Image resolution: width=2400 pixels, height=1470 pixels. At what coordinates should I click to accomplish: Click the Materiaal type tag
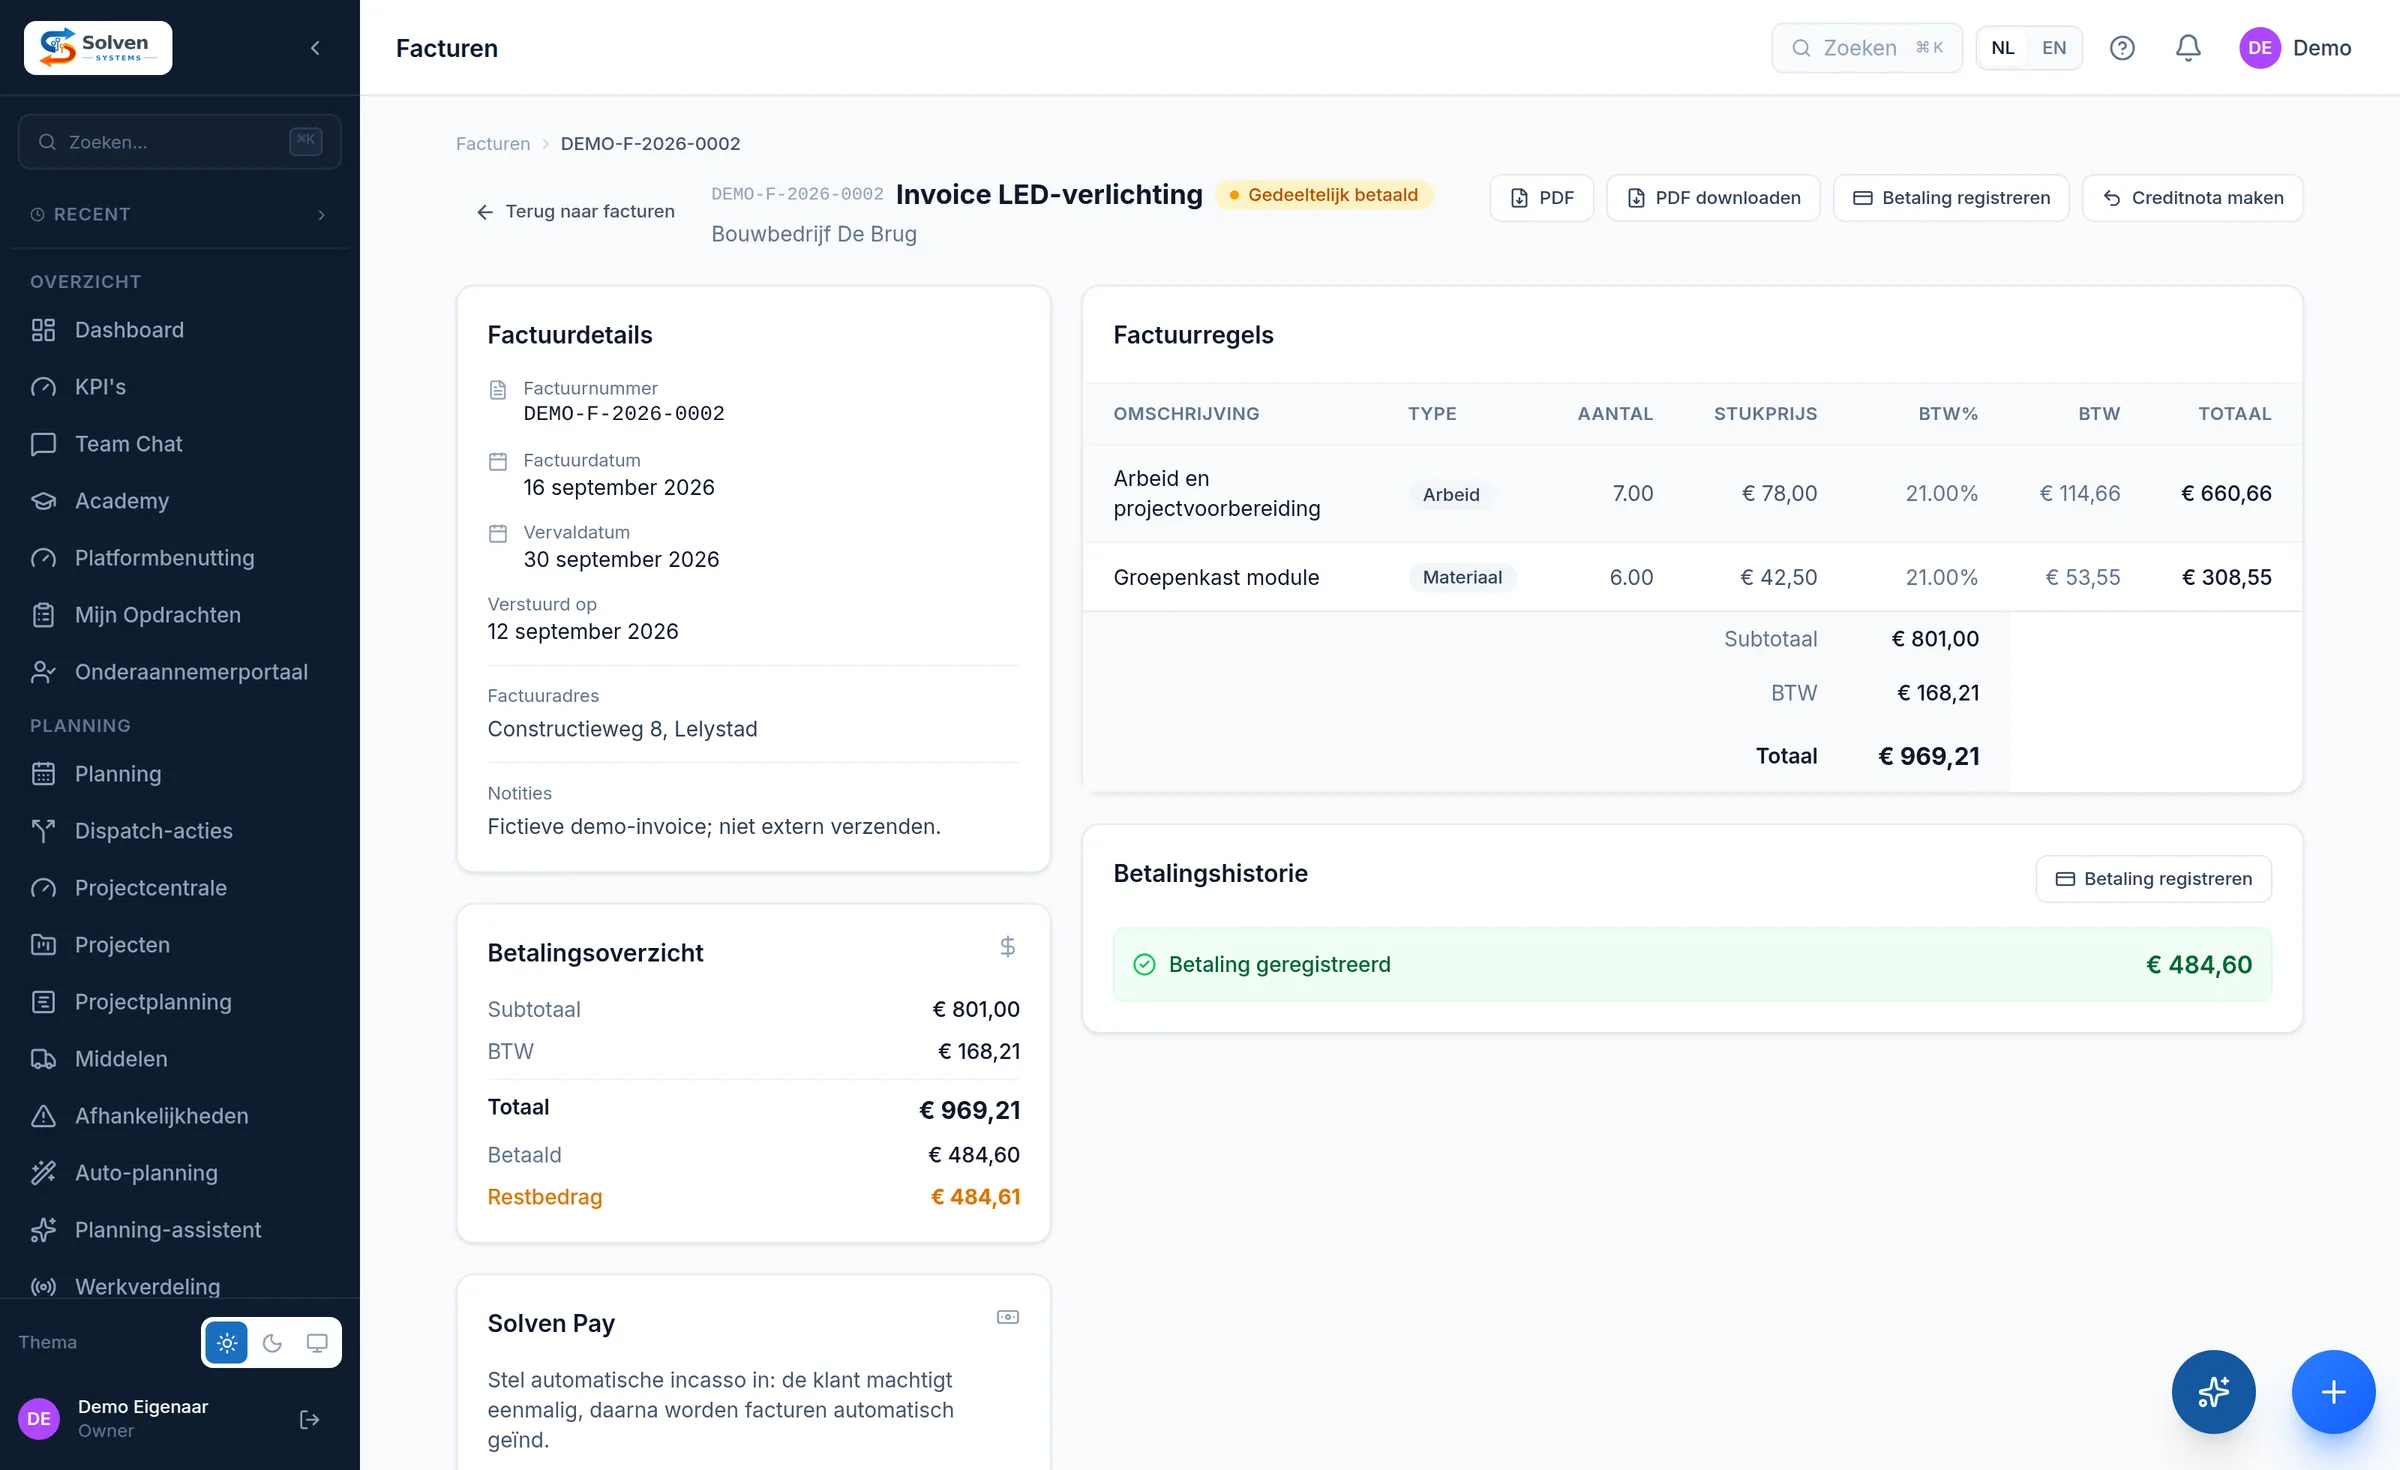tap(1462, 578)
